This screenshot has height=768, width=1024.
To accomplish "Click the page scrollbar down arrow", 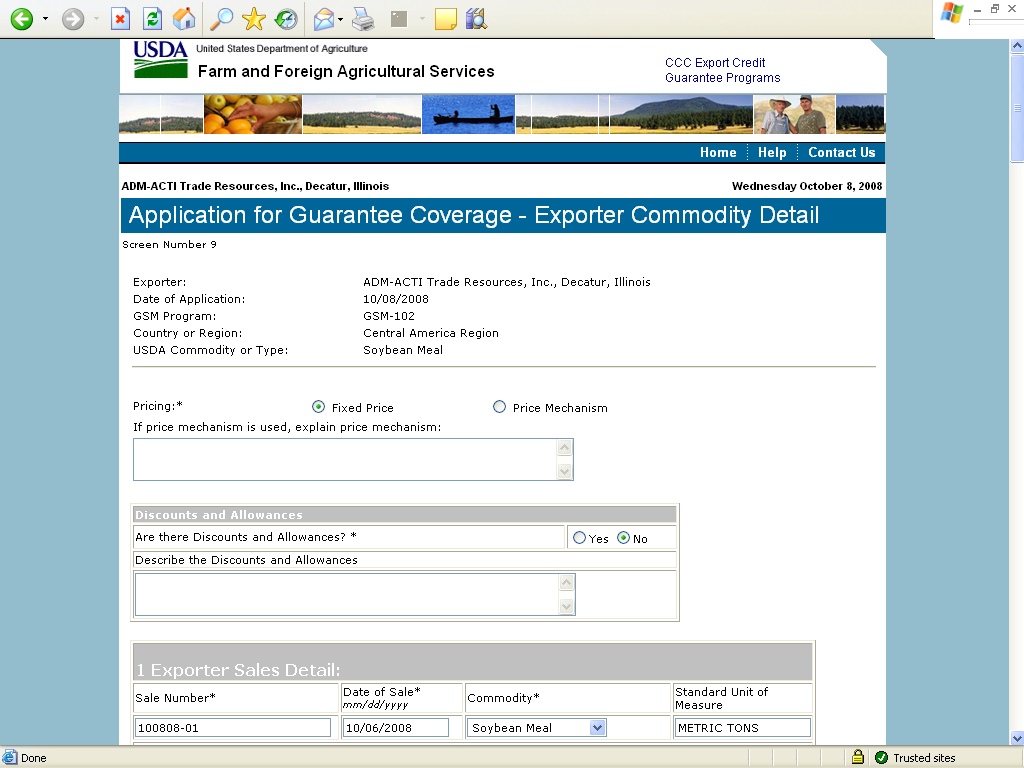I will tap(1017, 738).
